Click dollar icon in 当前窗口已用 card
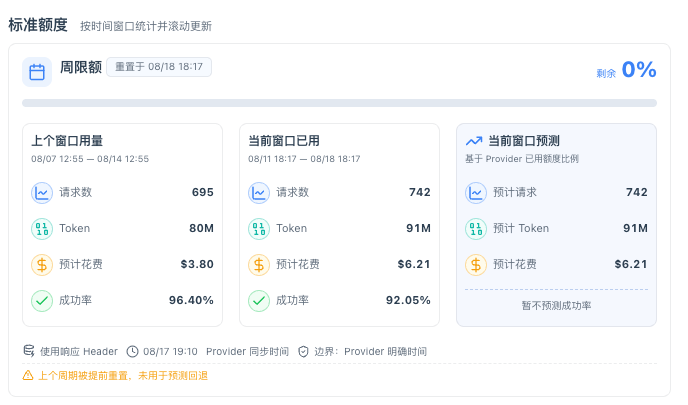This screenshot has width=688, height=405. tap(259, 265)
